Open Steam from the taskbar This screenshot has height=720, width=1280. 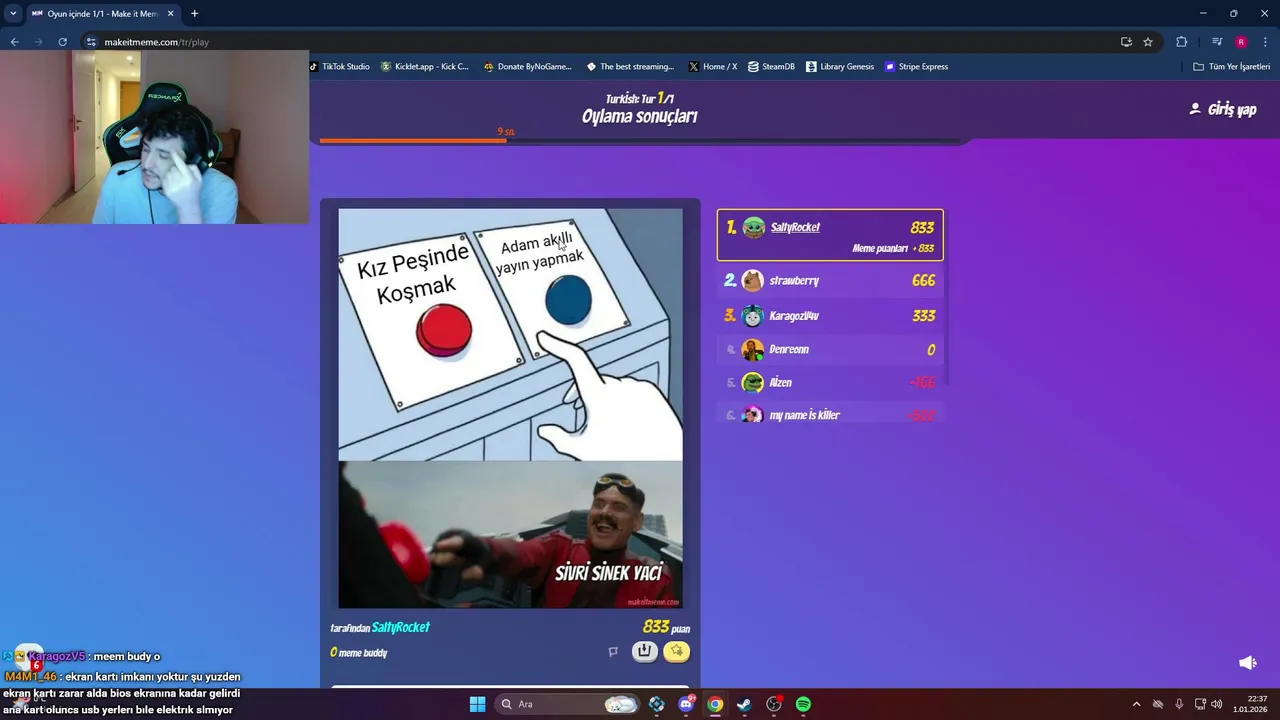coord(744,704)
